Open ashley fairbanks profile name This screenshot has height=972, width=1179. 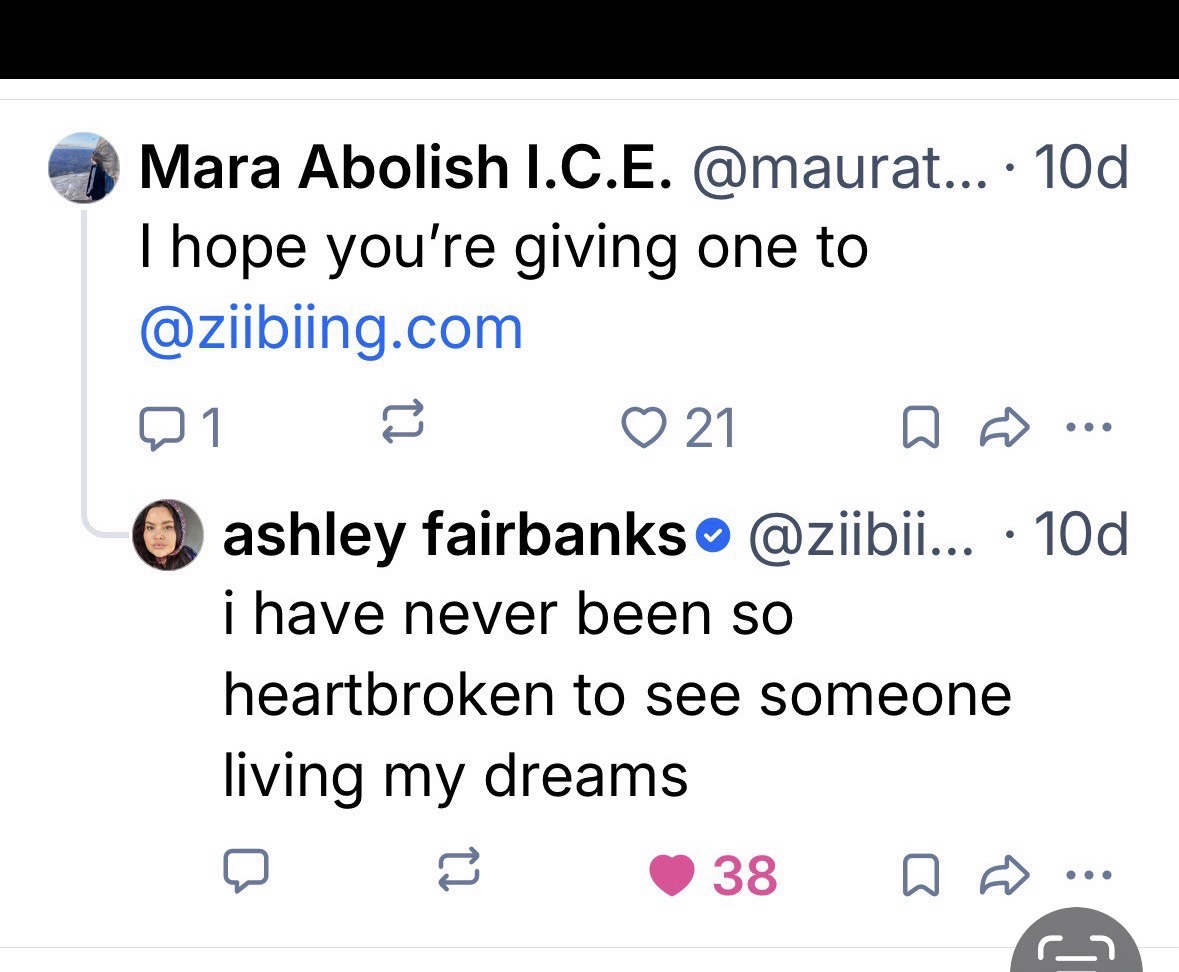453,537
